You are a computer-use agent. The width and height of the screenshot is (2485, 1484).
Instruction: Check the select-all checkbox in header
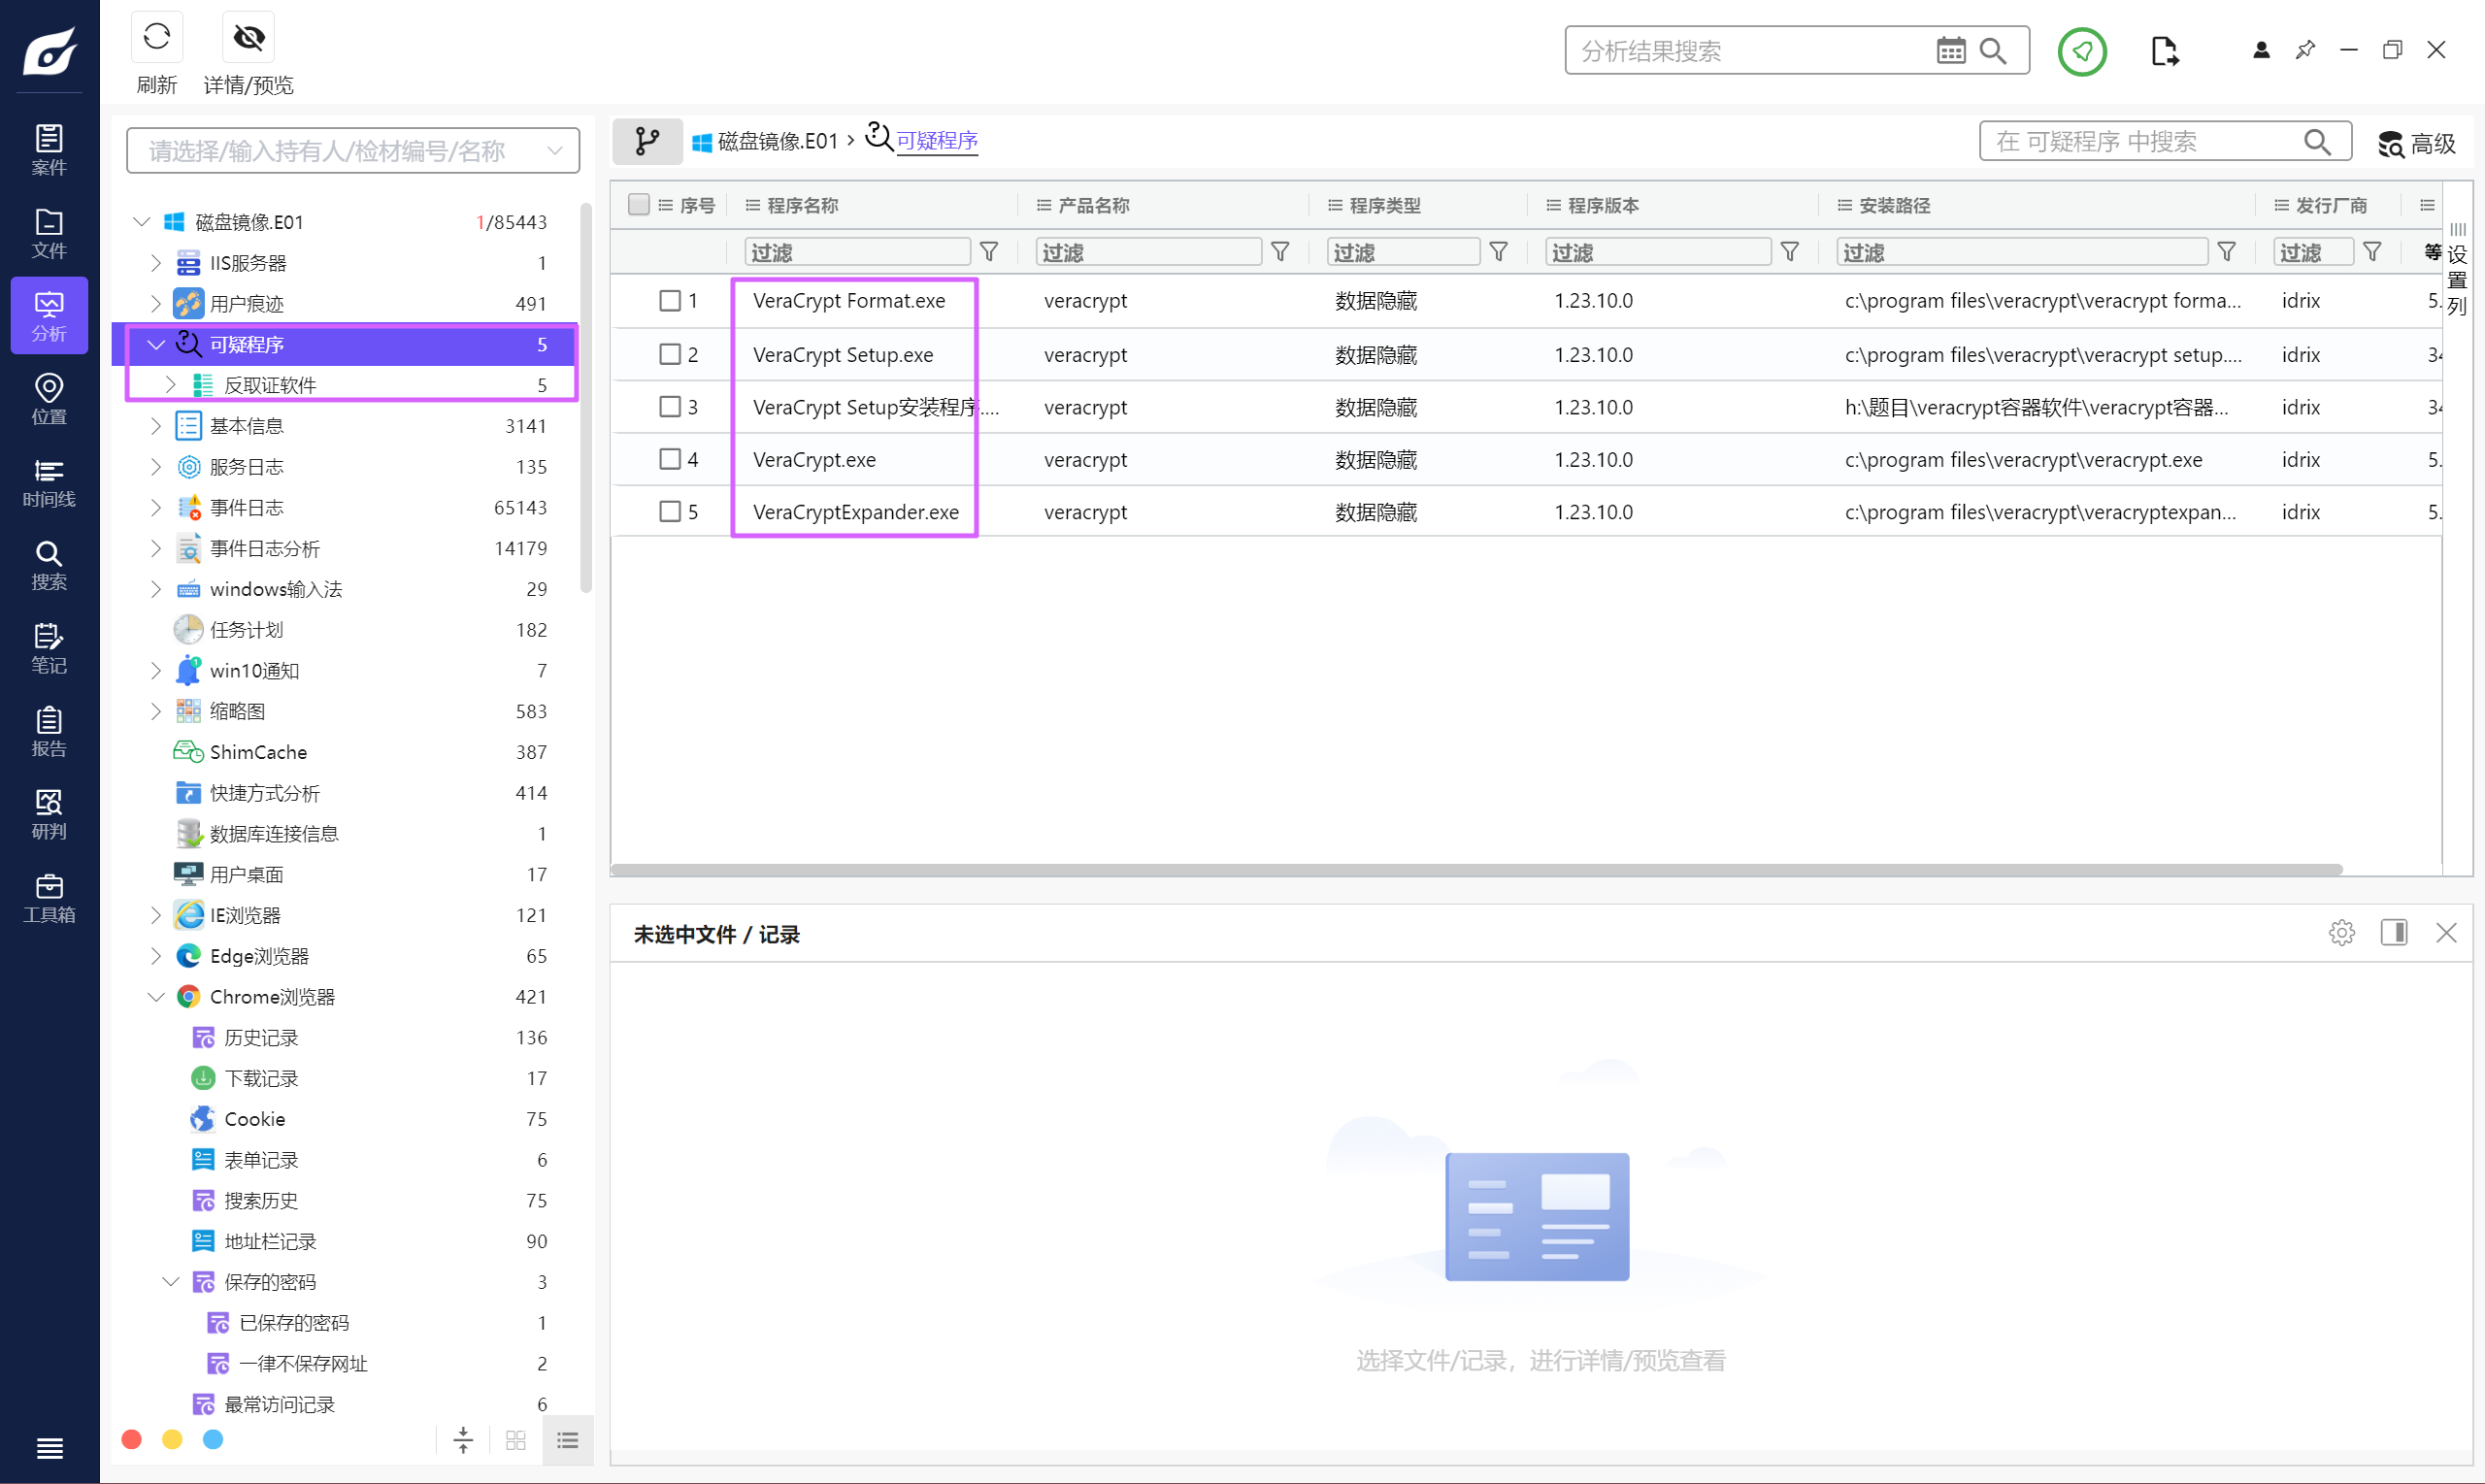click(x=638, y=204)
